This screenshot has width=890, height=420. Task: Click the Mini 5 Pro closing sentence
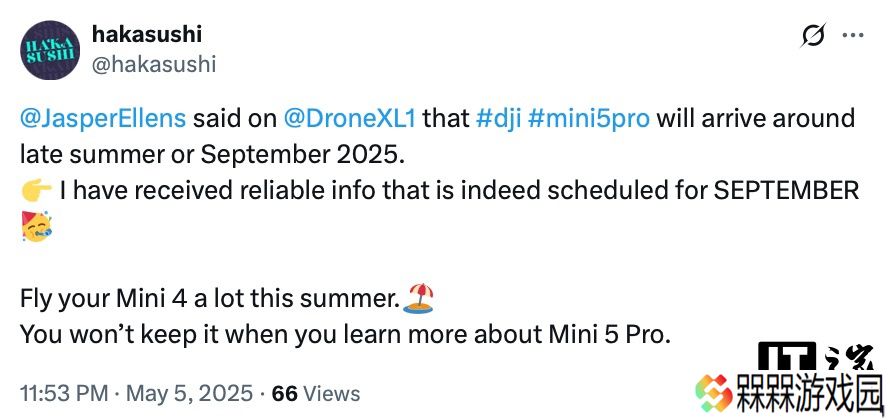[x=346, y=335]
